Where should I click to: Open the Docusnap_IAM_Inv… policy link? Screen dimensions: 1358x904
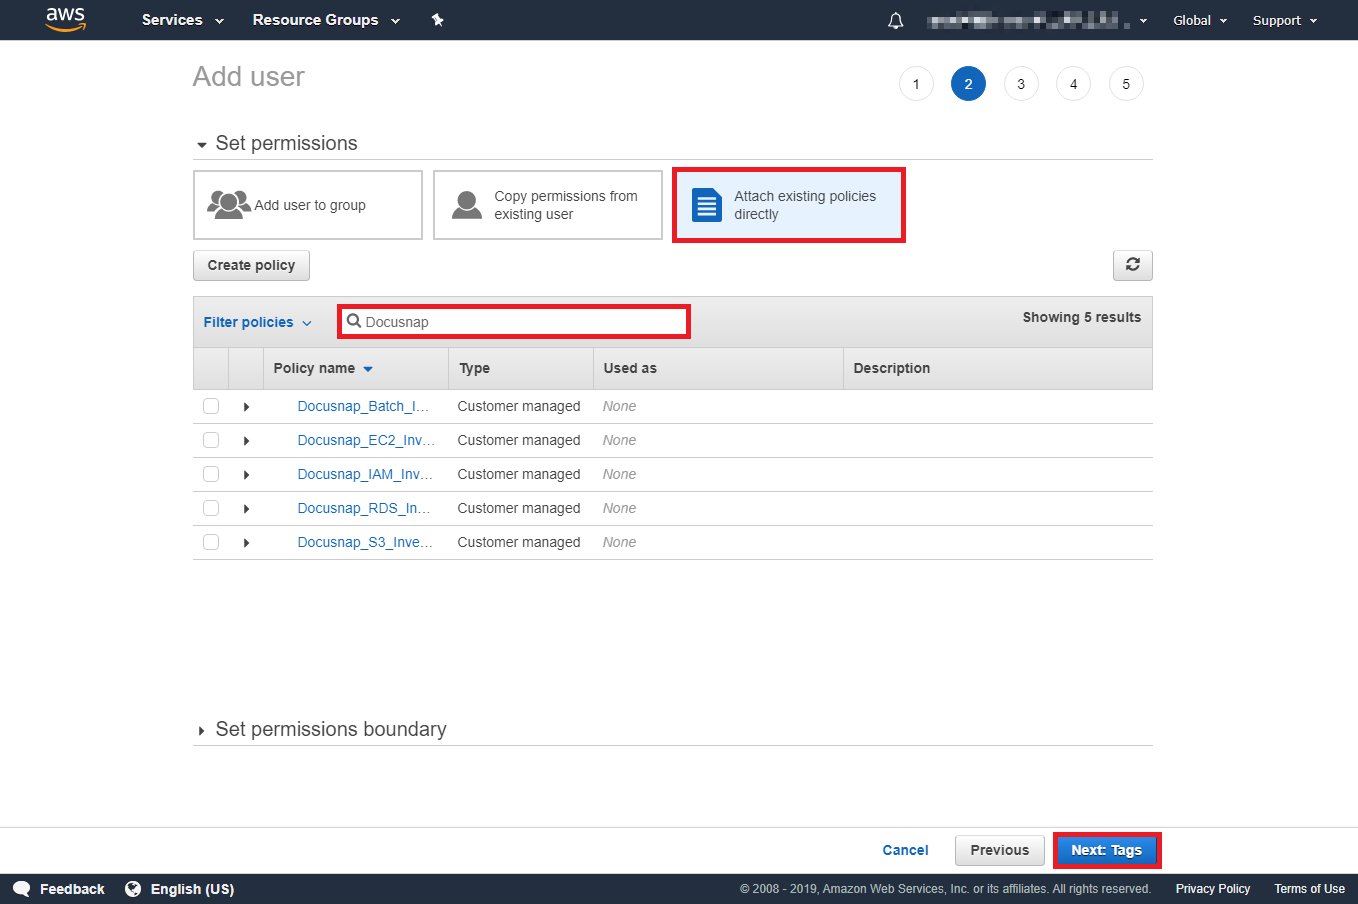(365, 474)
